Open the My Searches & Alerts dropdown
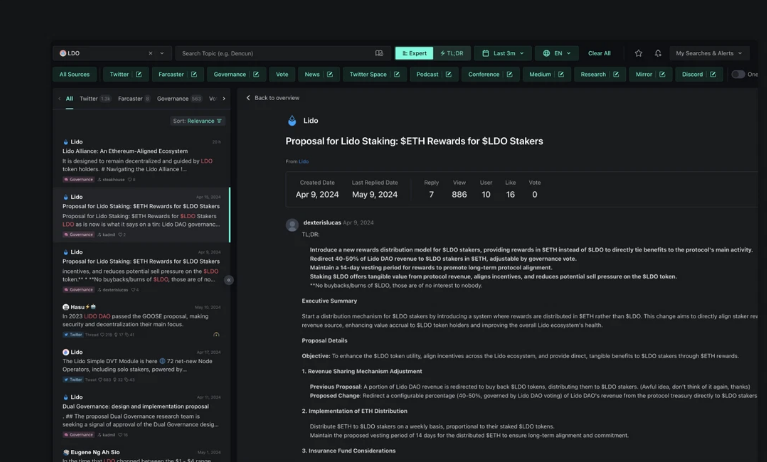The width and height of the screenshot is (767, 462). coord(709,53)
